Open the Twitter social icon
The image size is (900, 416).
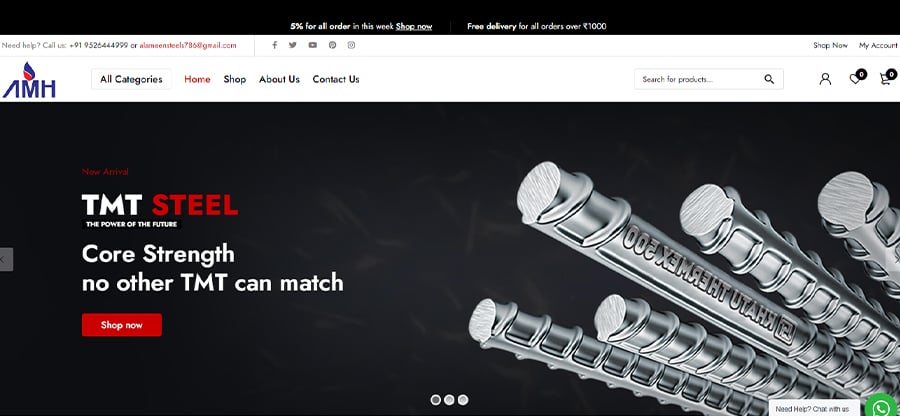click(x=293, y=45)
